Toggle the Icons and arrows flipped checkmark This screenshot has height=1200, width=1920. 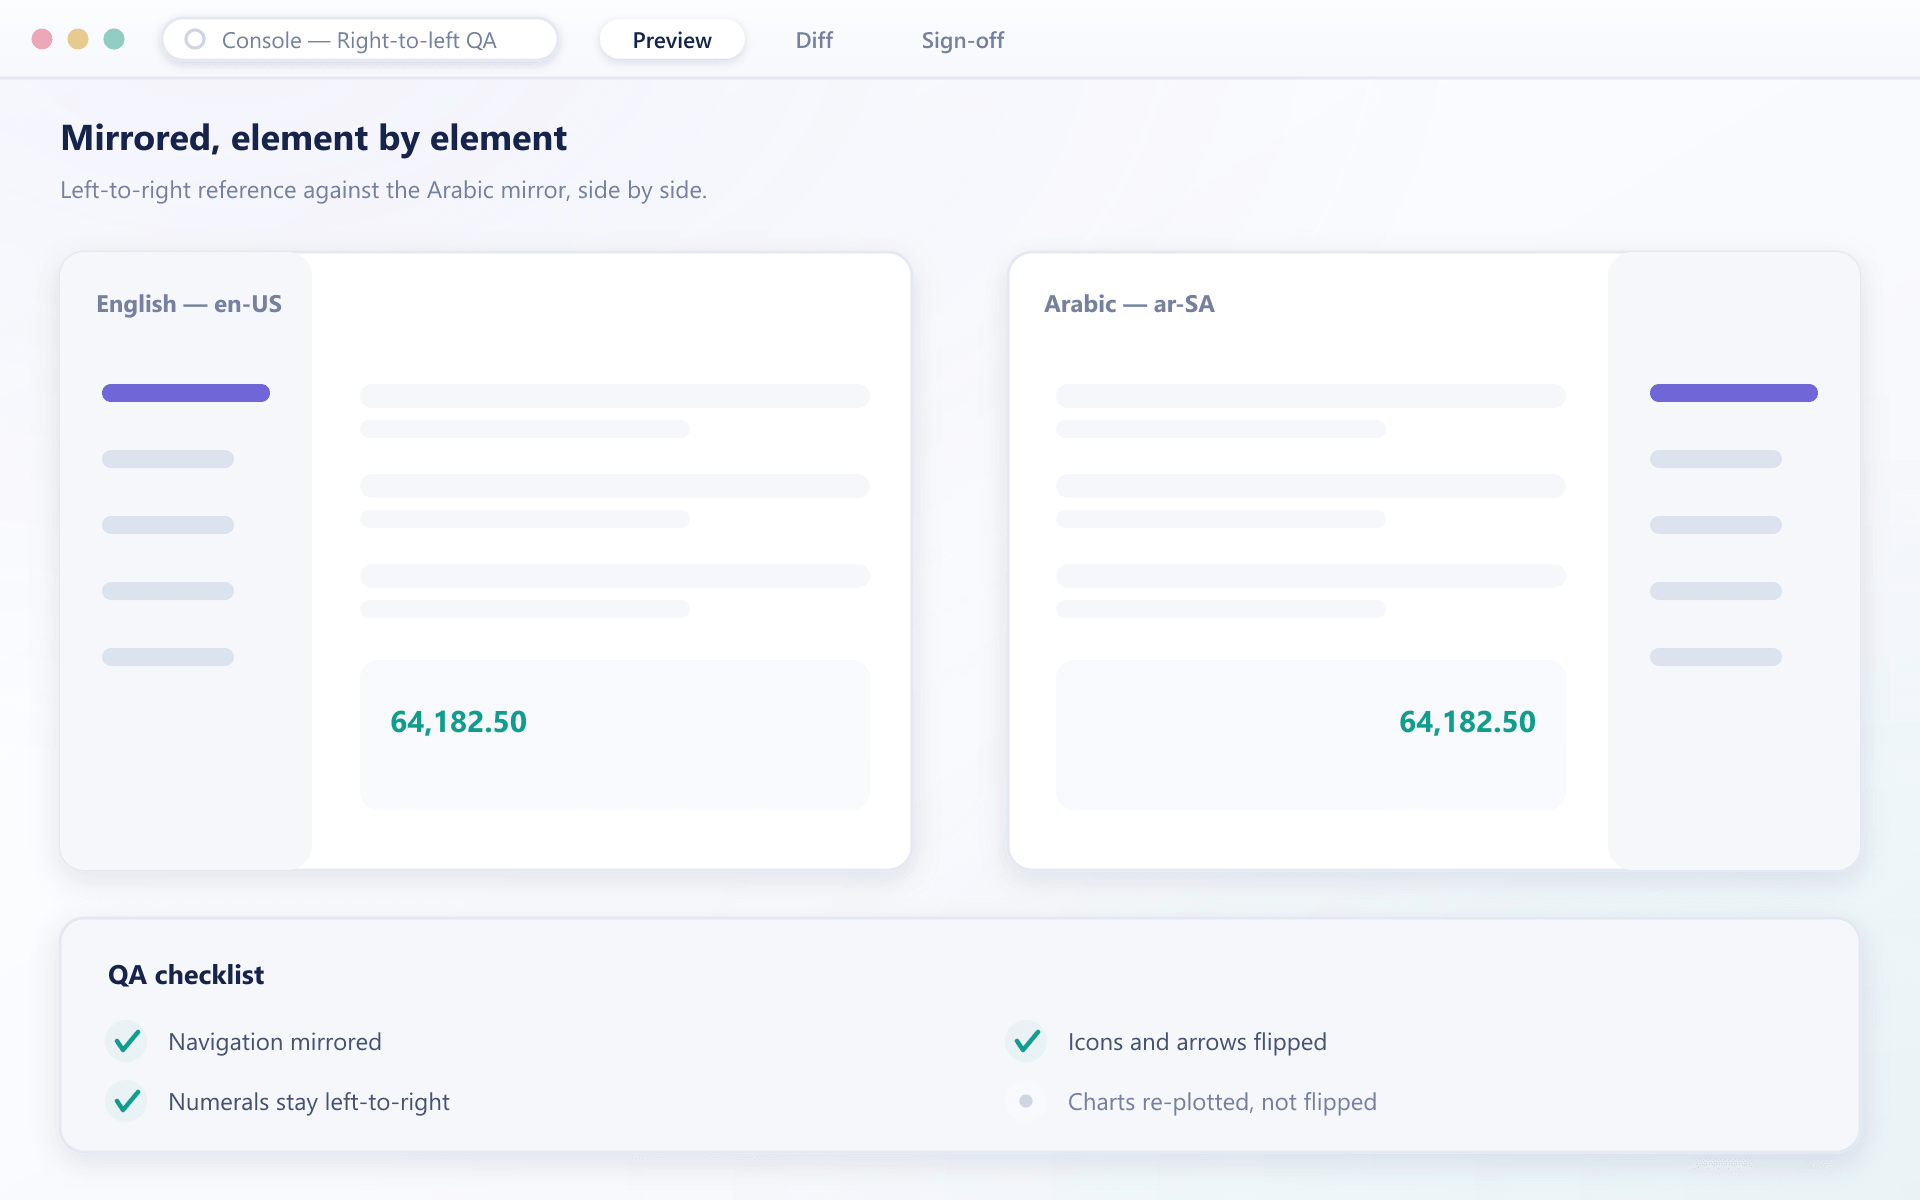1026,1041
